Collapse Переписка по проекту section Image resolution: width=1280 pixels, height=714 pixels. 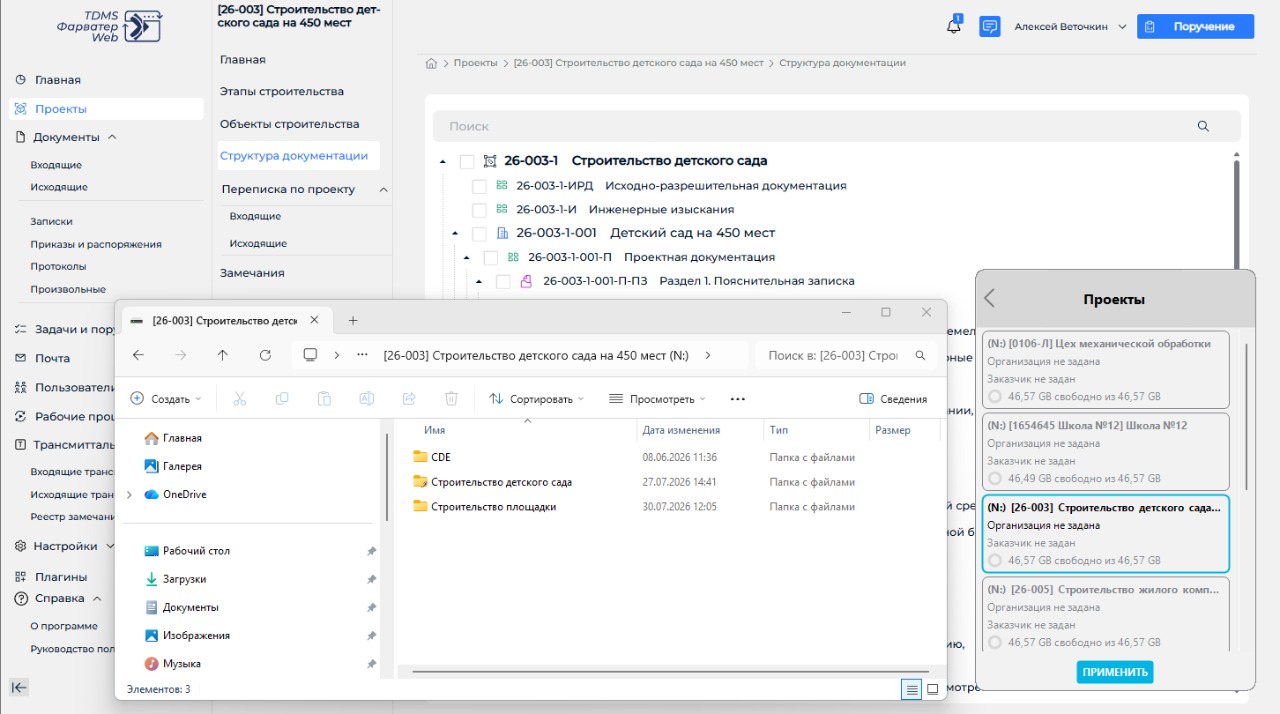[x=383, y=189]
